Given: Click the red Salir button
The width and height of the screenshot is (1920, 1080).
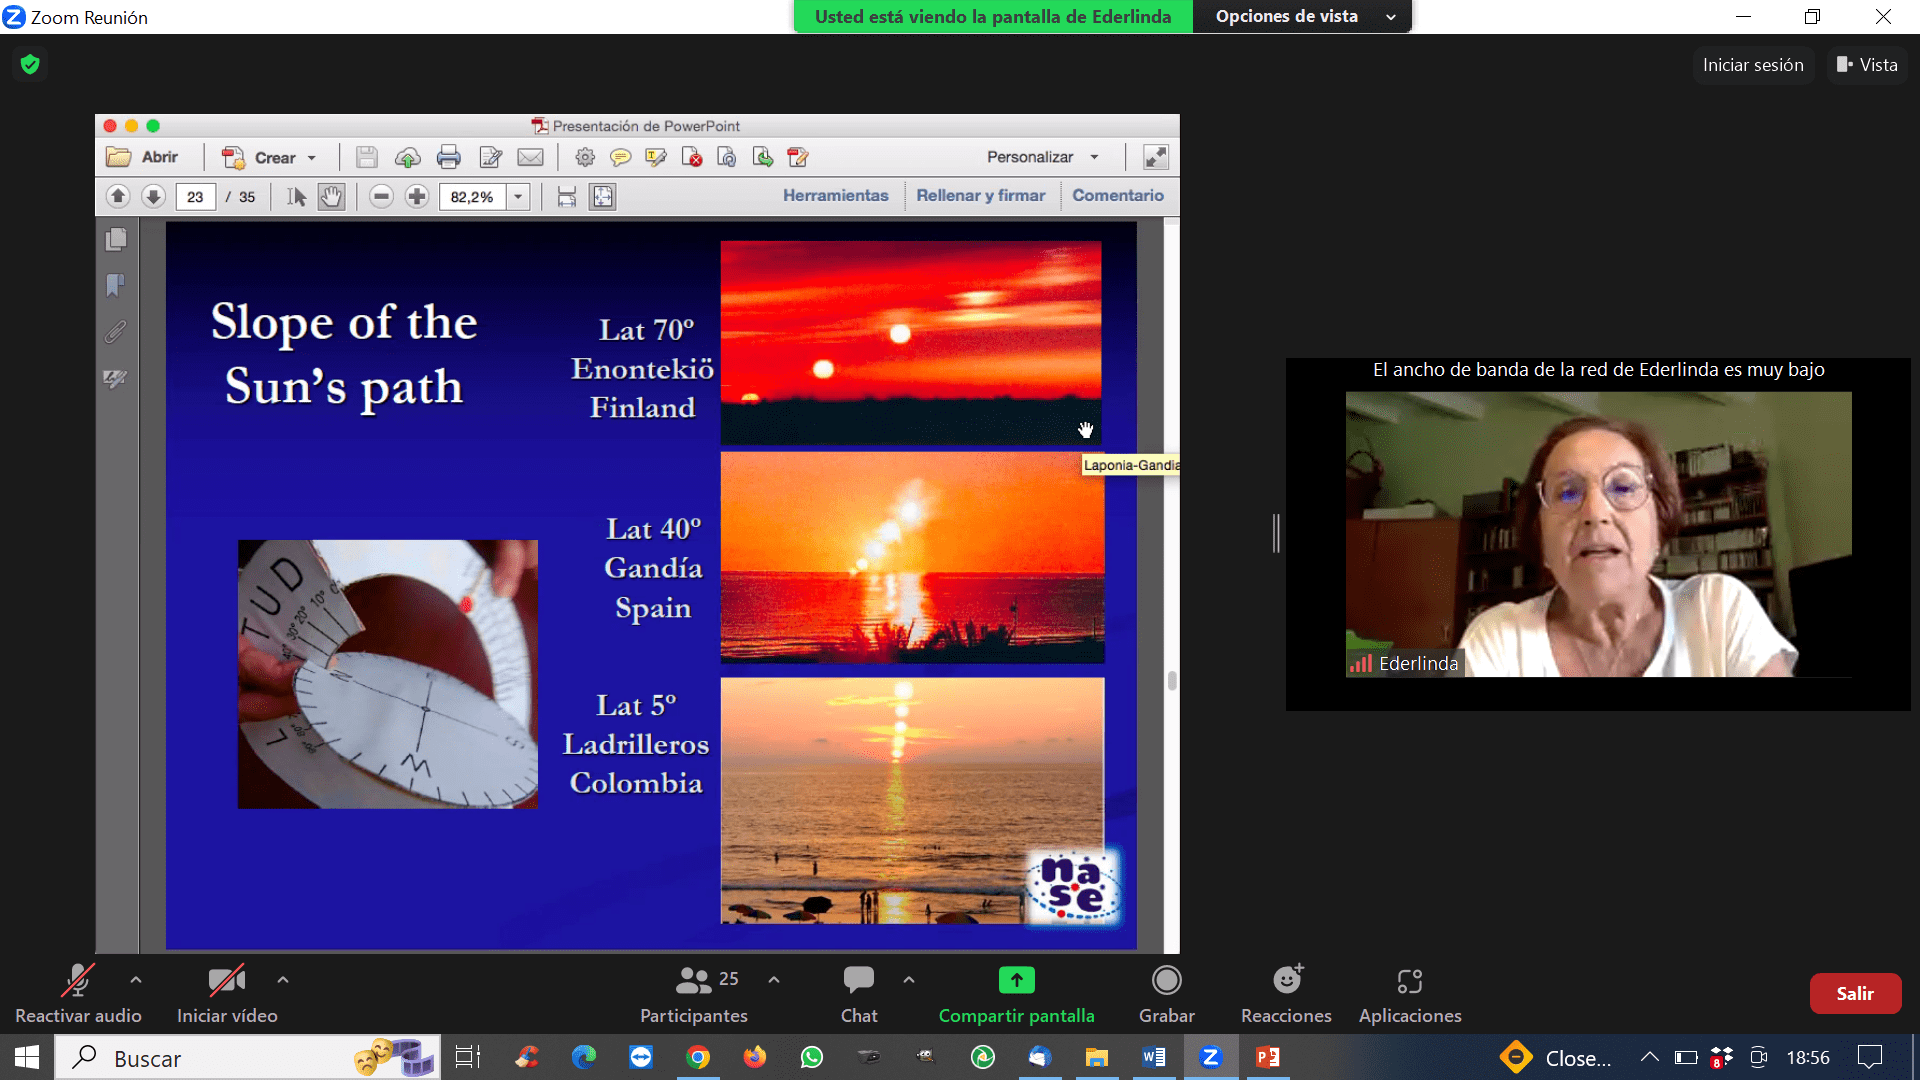Looking at the screenshot, I should click(1855, 993).
